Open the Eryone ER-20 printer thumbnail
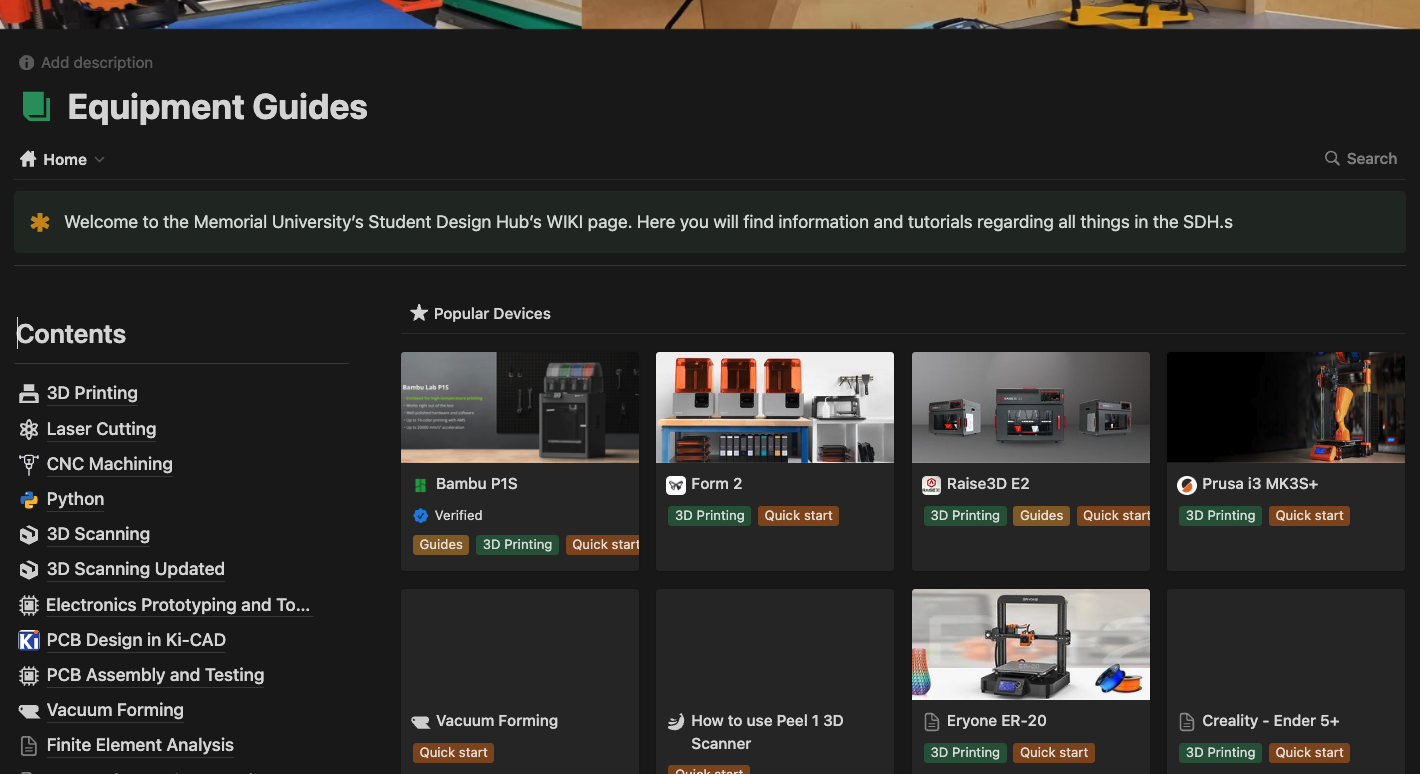 coord(1031,644)
